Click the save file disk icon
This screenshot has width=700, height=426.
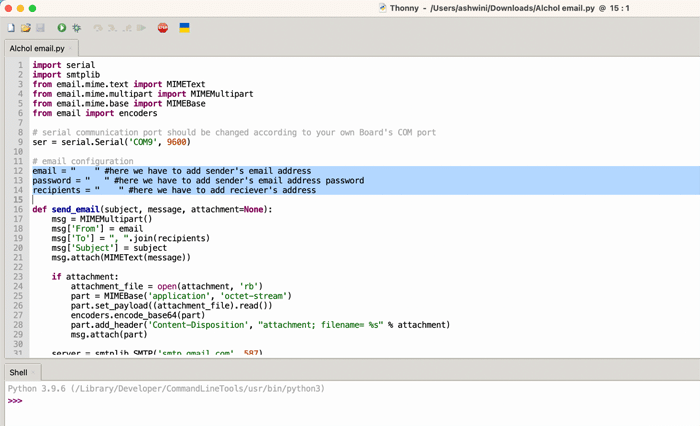coord(40,28)
